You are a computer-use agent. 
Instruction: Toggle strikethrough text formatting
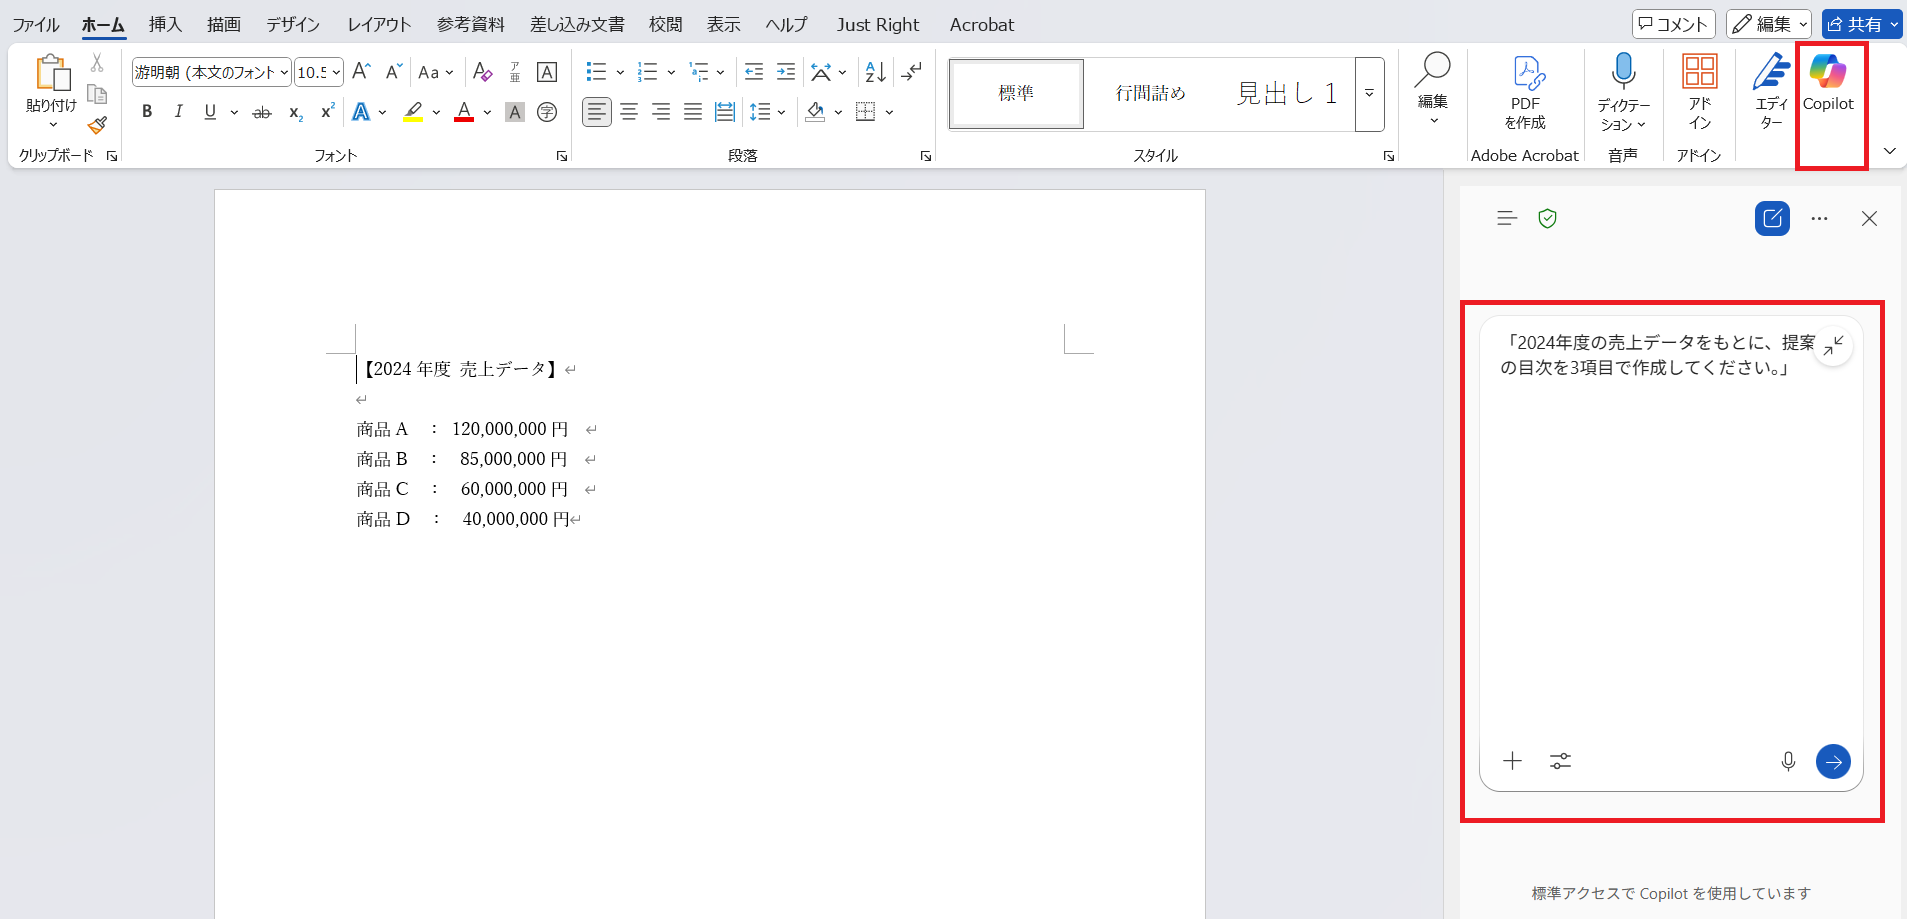click(x=262, y=113)
